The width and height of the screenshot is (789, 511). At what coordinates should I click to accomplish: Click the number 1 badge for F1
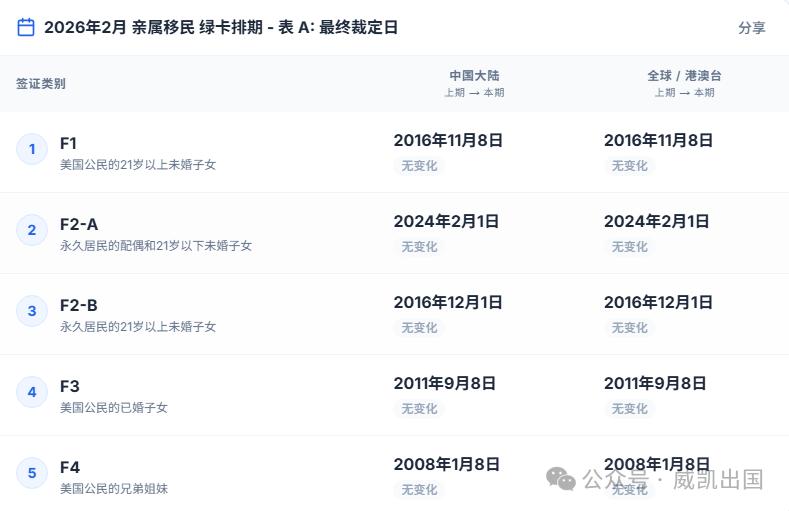(x=32, y=150)
